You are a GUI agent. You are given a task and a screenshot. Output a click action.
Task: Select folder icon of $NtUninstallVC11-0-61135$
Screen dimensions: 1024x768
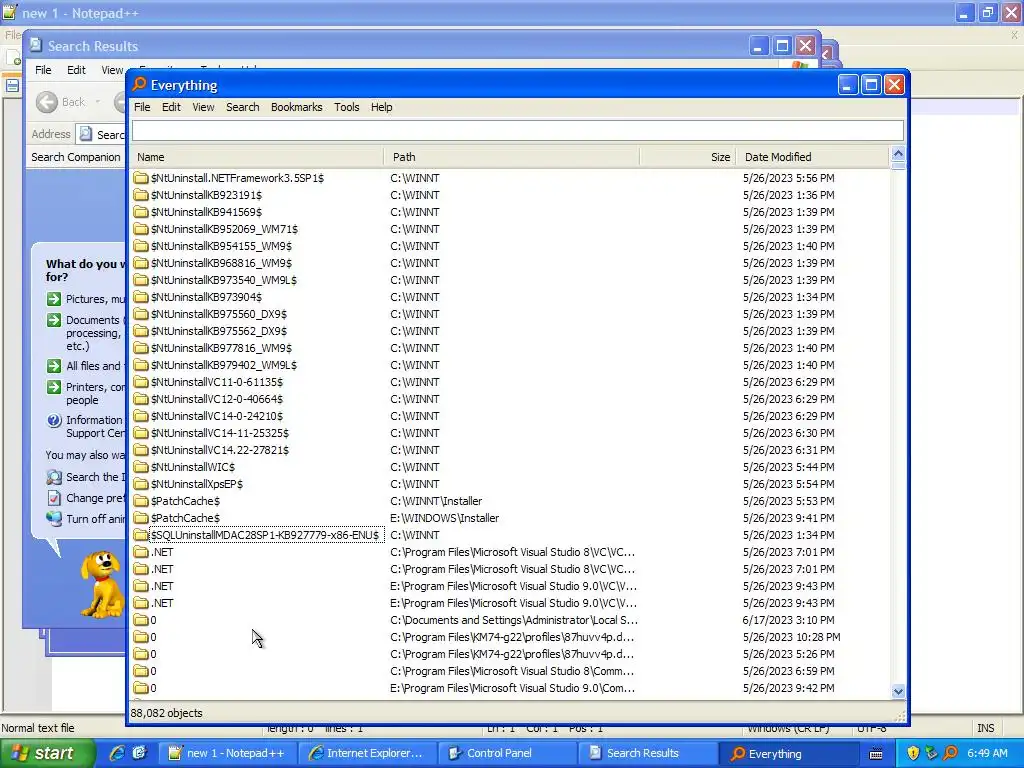[140, 381]
